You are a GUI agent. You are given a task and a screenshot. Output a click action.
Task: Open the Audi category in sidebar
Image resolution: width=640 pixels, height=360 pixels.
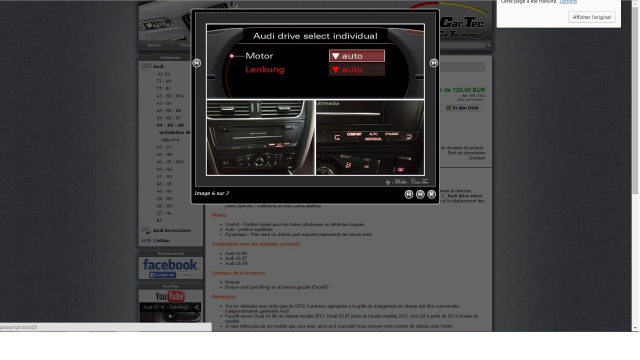(158, 67)
